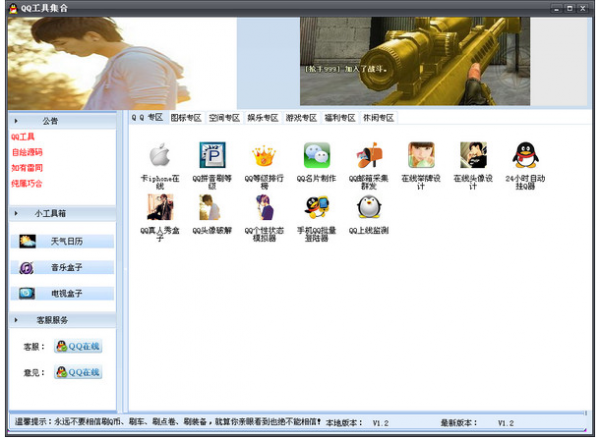Viewport: 600px width, 439px height.
Task: Launch QQ邮箱采集群发 mailbox icon
Action: 369,155
